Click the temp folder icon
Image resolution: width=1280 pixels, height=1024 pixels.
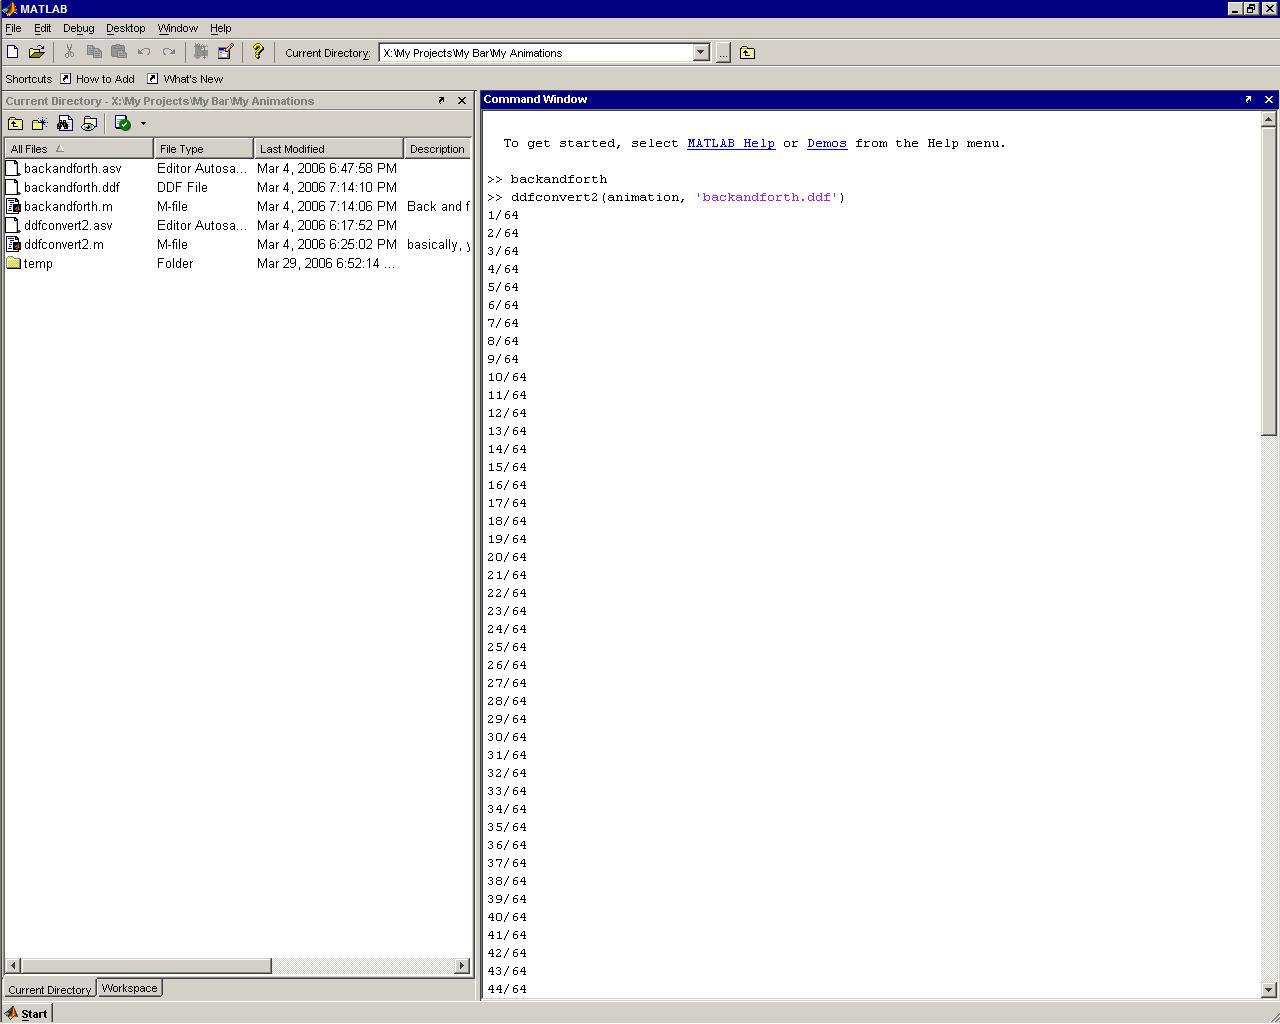[13, 263]
